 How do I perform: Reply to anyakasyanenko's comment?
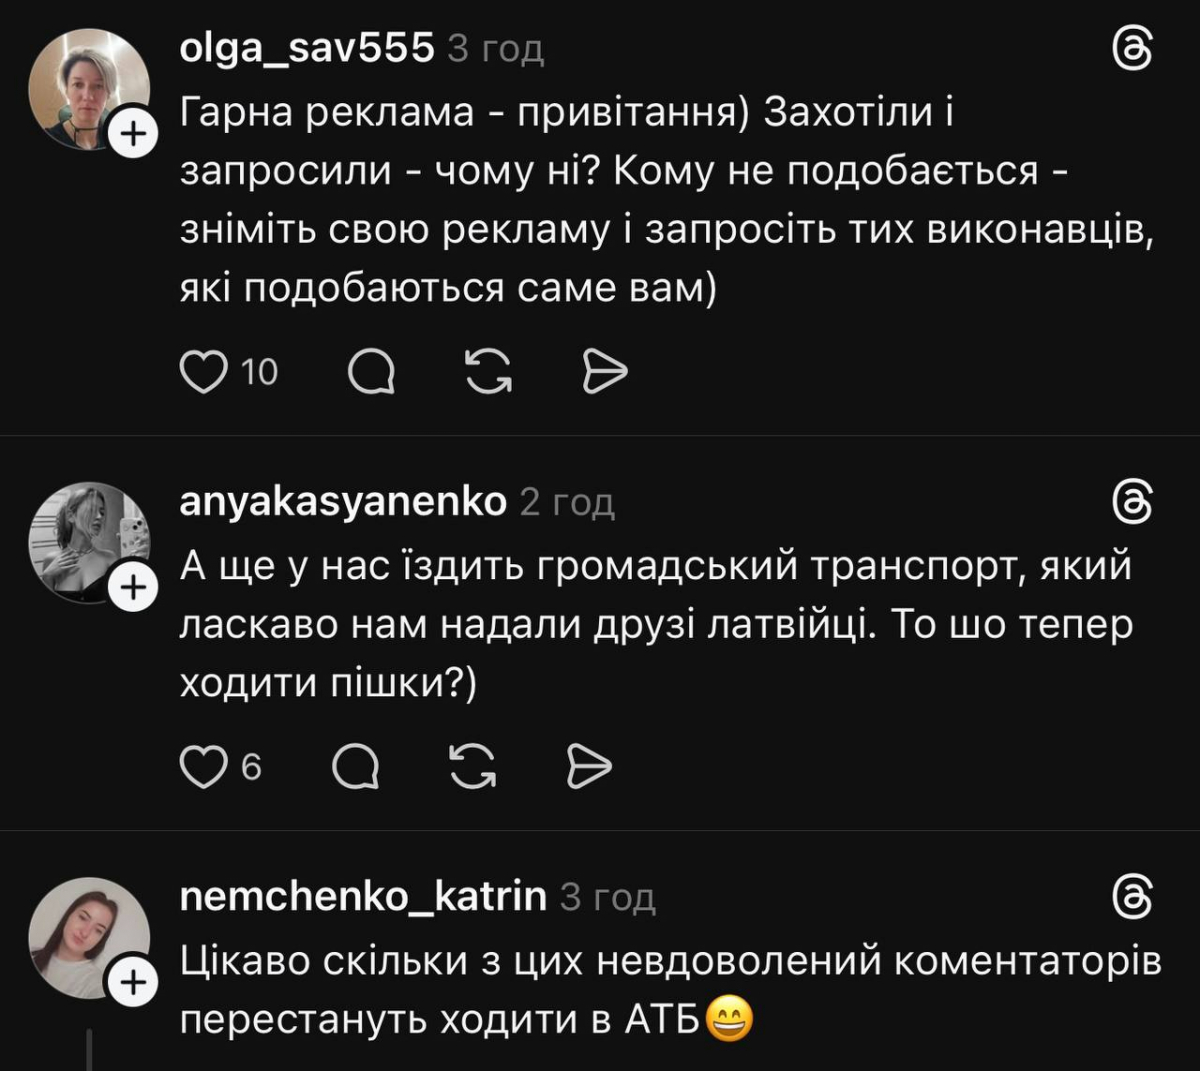click(x=355, y=767)
